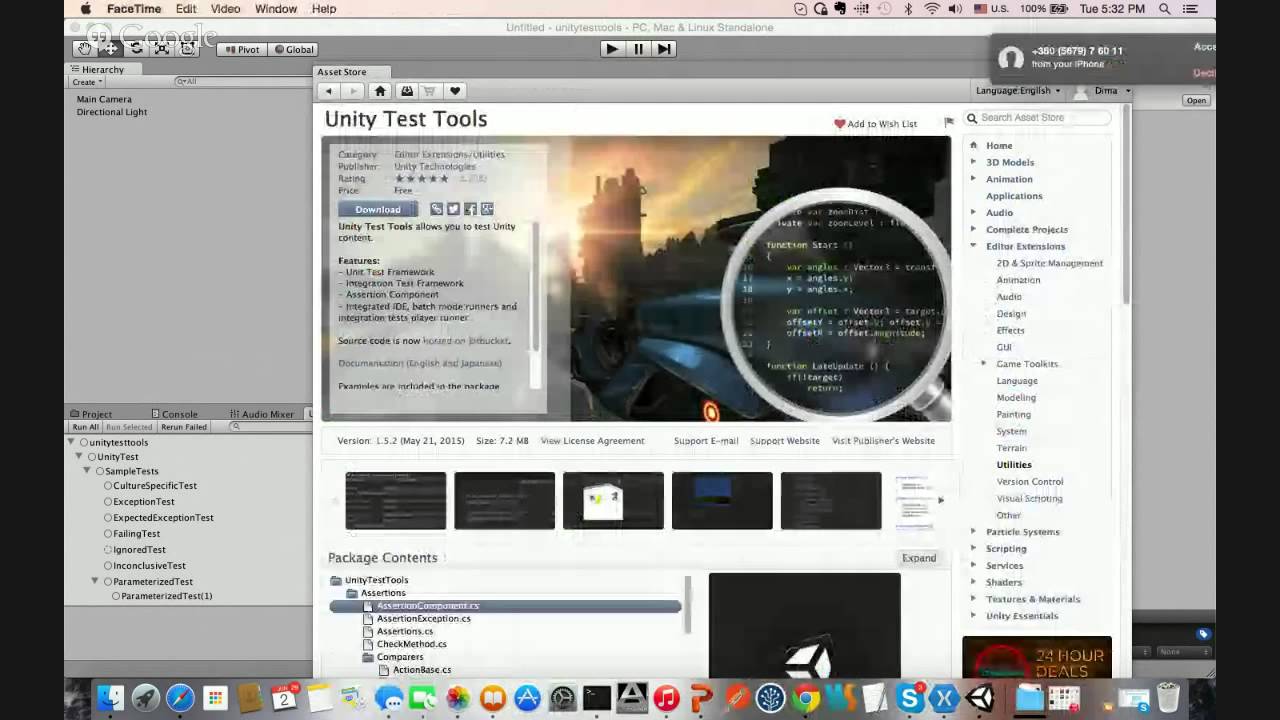Select Main Camera in Hierarchy

(x=104, y=99)
